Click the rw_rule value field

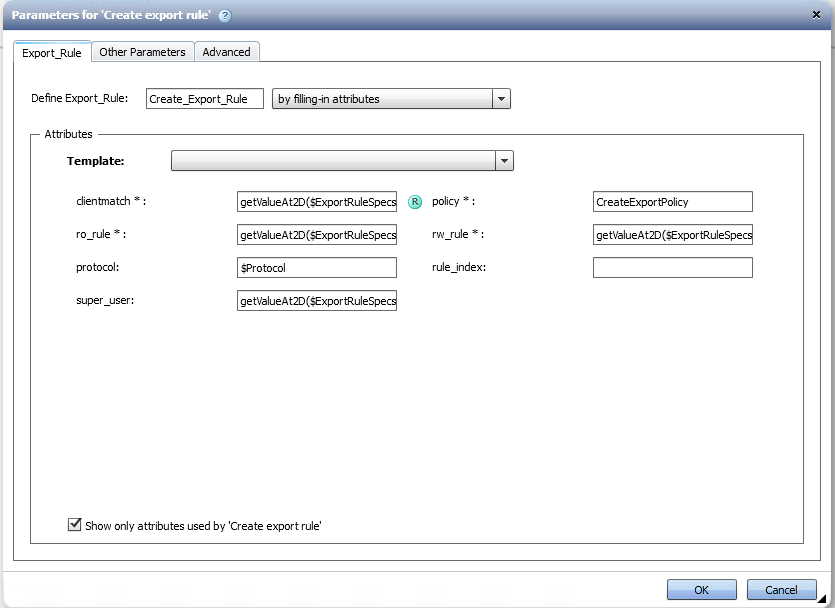click(x=672, y=234)
